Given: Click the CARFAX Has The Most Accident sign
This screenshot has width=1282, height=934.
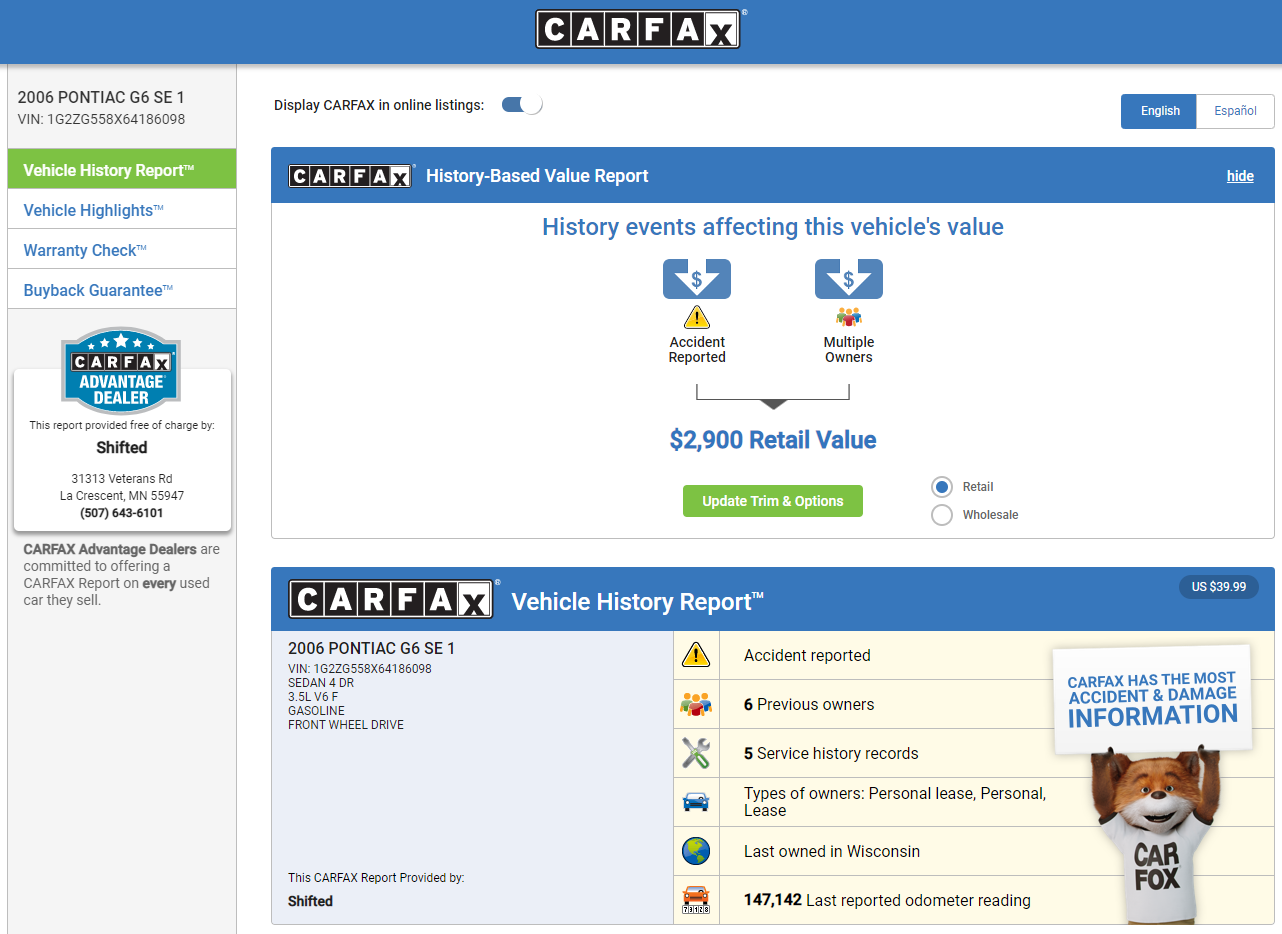Looking at the screenshot, I should coord(1152,699).
